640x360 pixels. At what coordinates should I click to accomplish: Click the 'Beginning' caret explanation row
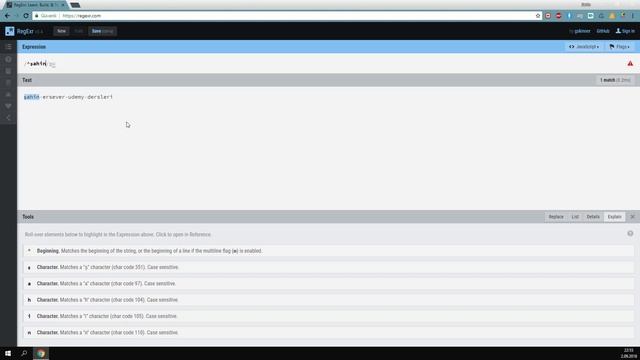(329, 251)
